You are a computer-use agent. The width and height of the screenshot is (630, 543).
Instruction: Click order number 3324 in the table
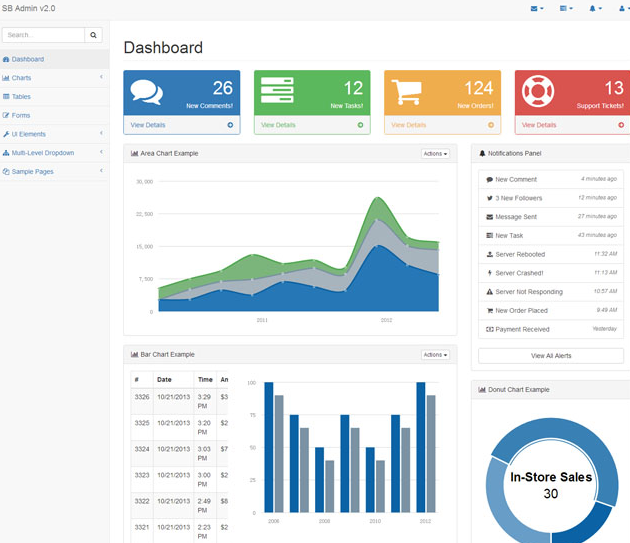click(142, 449)
